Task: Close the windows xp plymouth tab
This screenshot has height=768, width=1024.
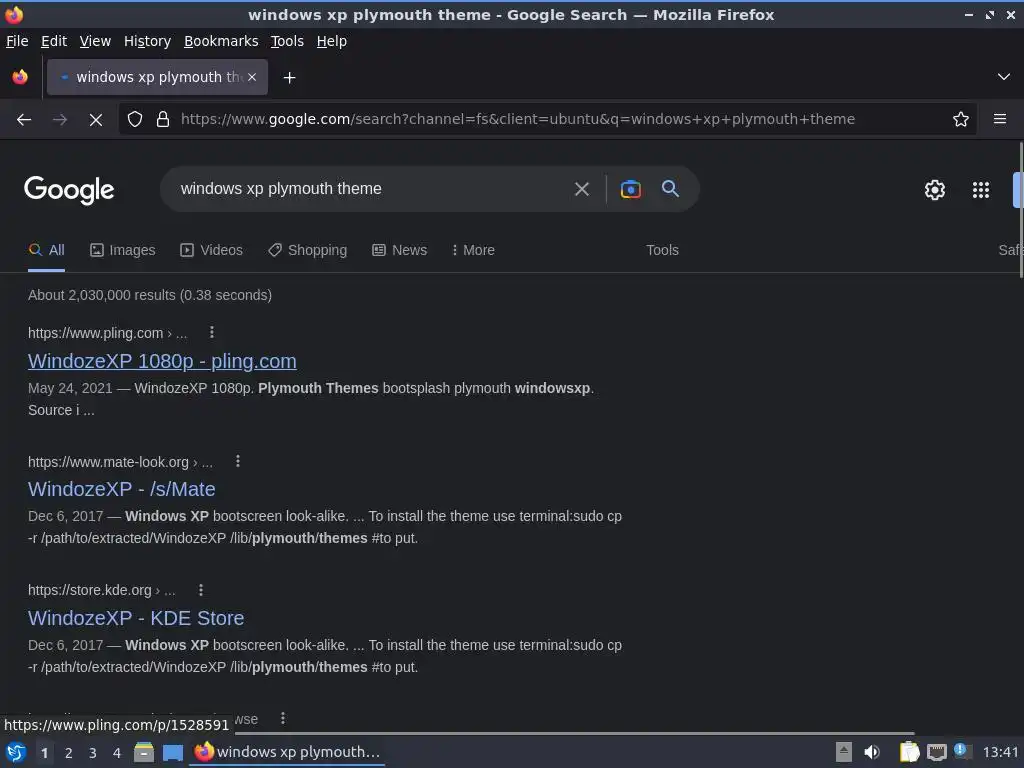Action: [252, 77]
